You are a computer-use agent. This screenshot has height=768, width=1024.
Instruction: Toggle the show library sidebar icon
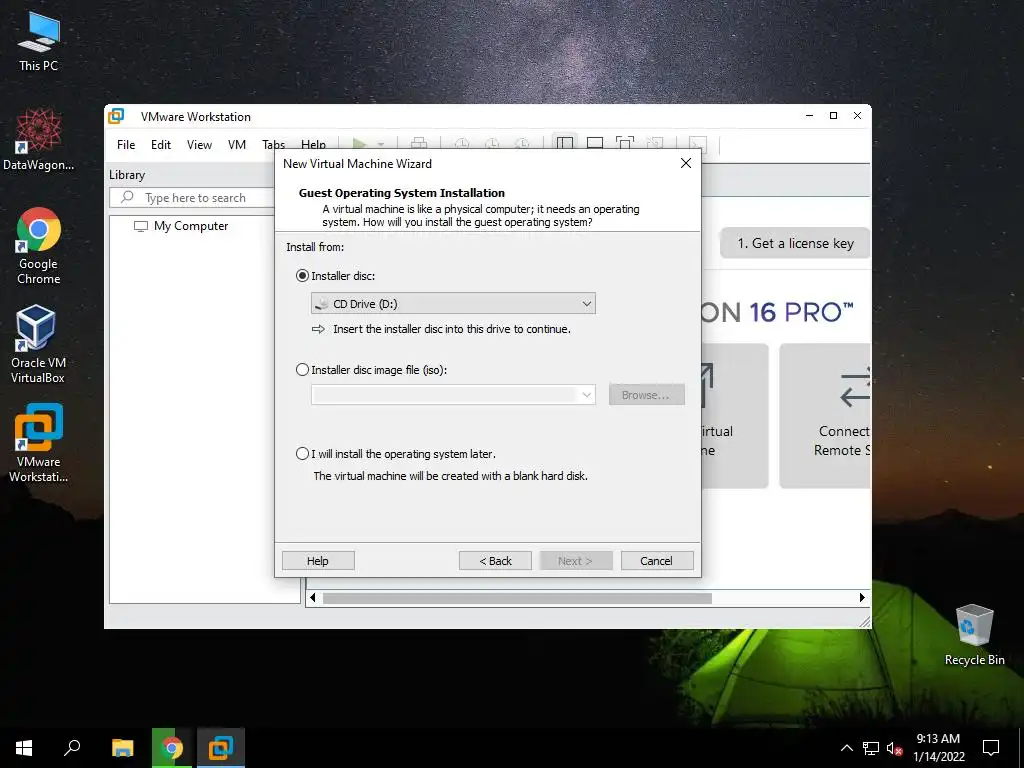click(565, 143)
